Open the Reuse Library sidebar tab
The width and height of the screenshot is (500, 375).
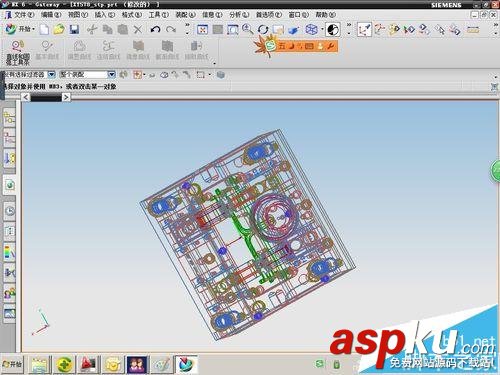tap(9, 159)
